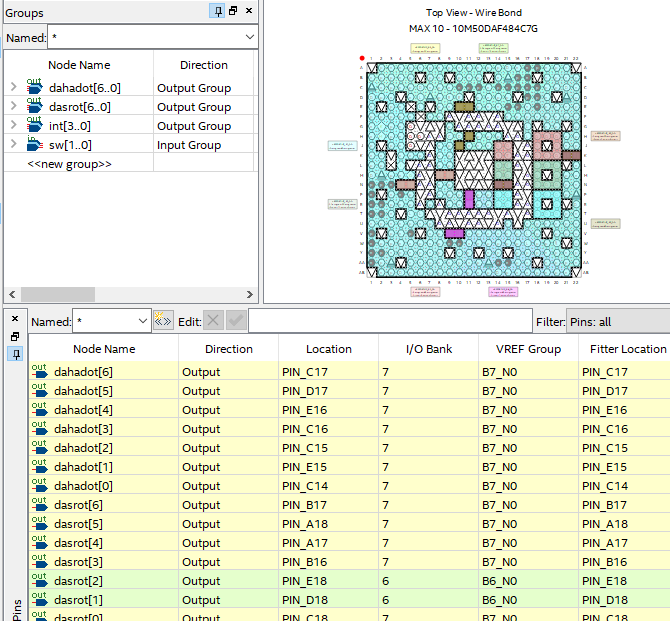Click the confirm edit checkmark icon
This screenshot has width=670, height=621.
(236, 321)
